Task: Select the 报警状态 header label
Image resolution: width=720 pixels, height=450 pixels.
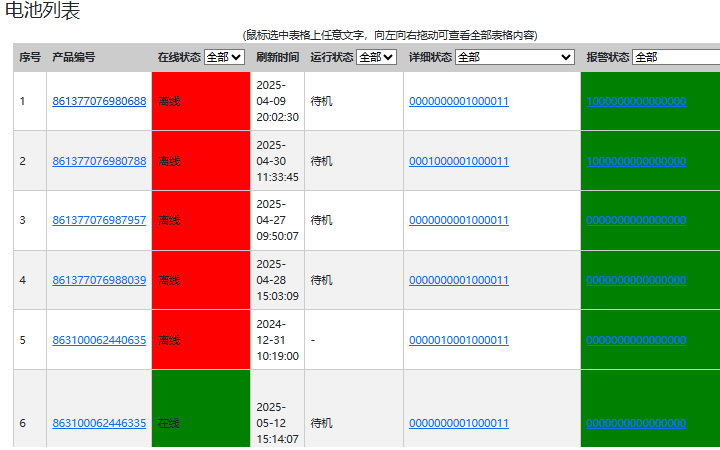Action: [608, 57]
